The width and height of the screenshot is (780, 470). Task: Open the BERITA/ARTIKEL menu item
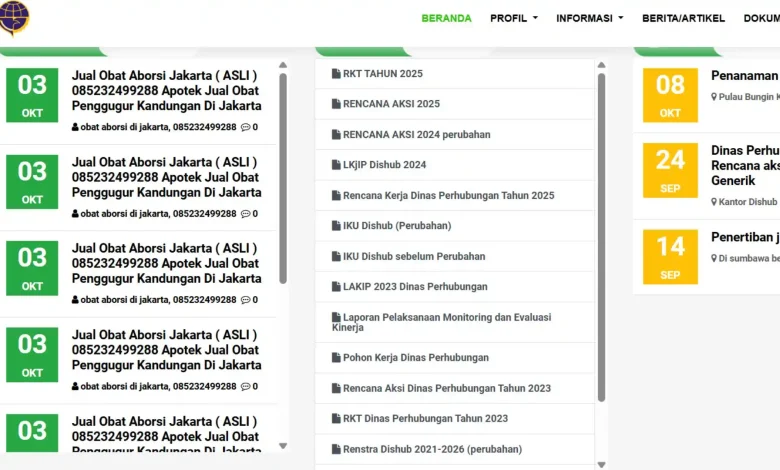(683, 18)
